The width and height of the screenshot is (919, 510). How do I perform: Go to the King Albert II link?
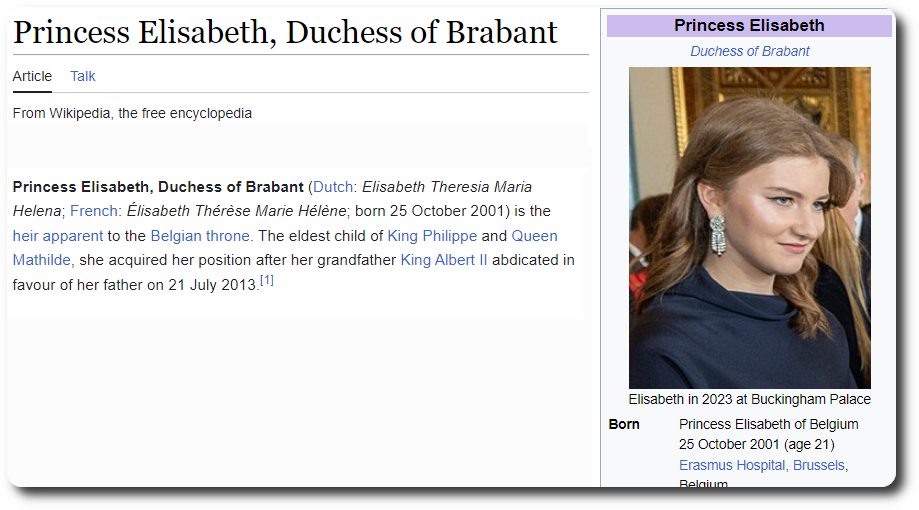pos(444,260)
